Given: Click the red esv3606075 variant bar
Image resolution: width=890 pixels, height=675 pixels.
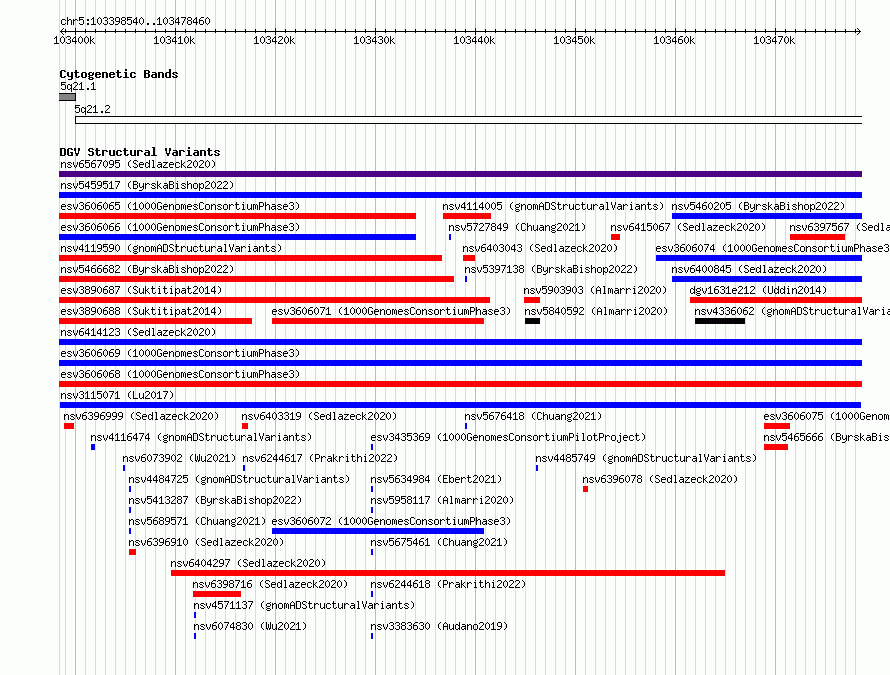Looking at the screenshot, I should [776, 426].
